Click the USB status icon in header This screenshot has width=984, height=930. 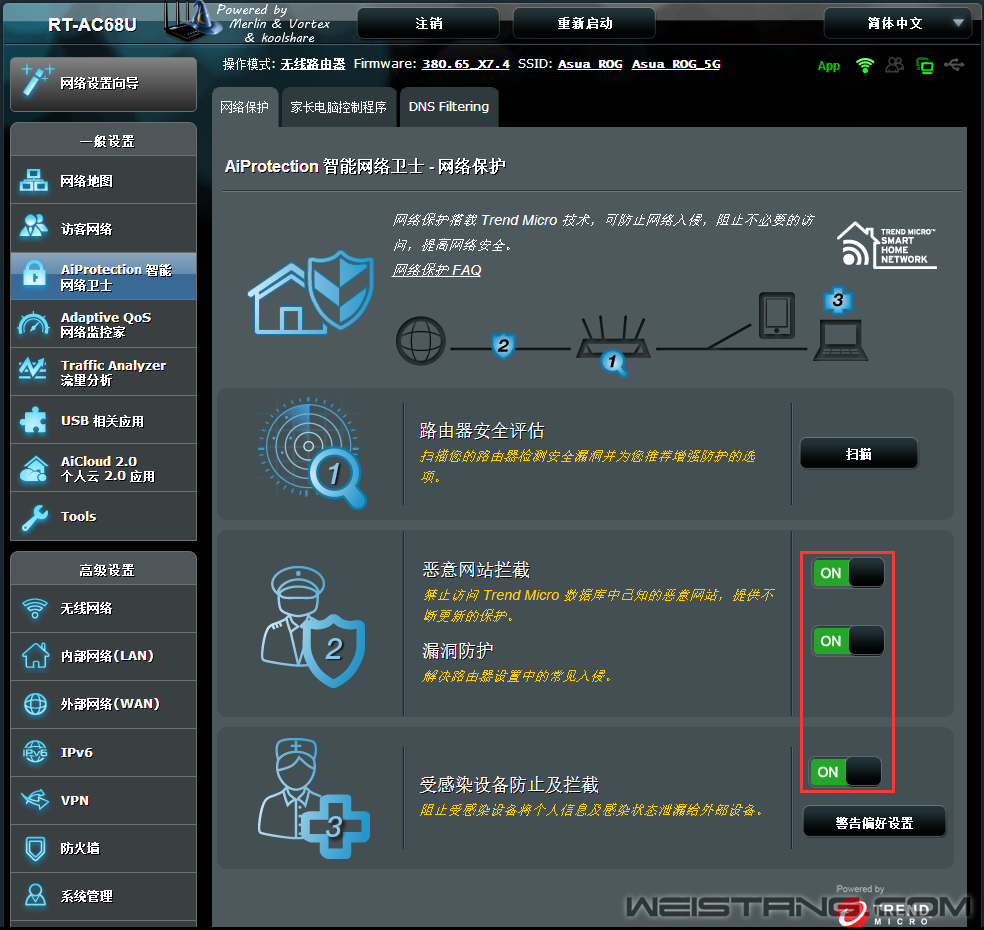tap(954, 65)
